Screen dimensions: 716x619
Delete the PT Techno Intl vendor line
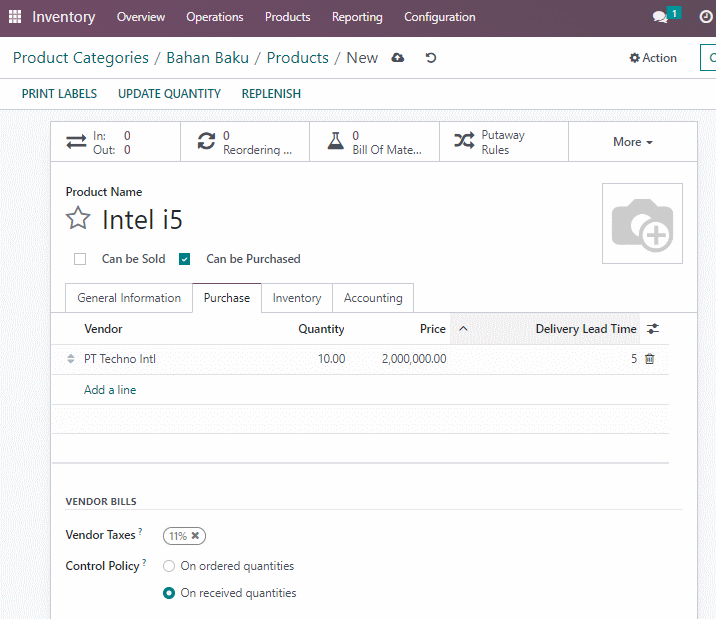(649, 359)
